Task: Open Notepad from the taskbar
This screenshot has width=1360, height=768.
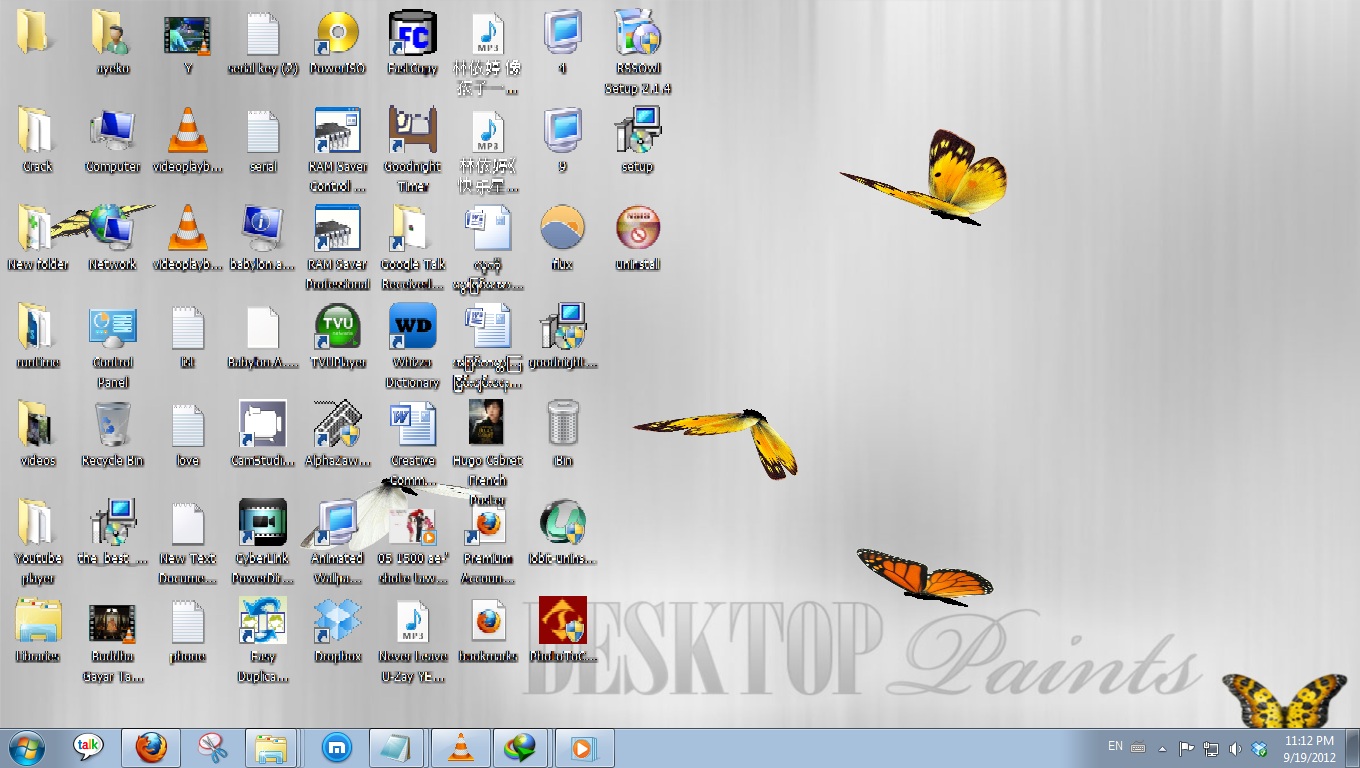Action: tap(397, 747)
